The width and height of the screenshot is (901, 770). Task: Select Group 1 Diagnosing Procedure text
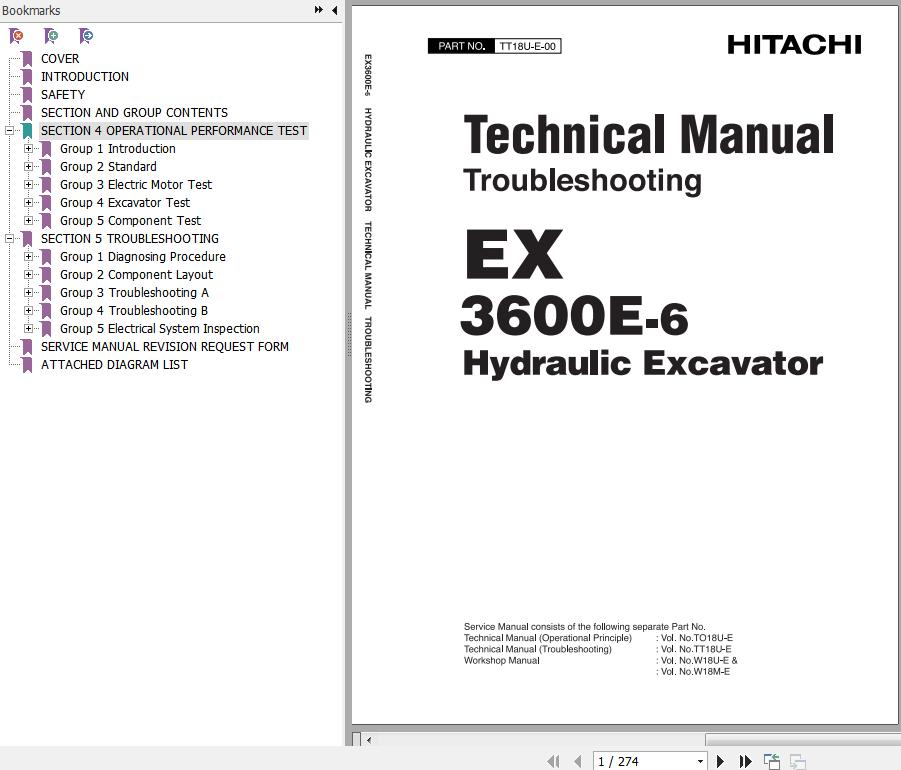point(143,257)
